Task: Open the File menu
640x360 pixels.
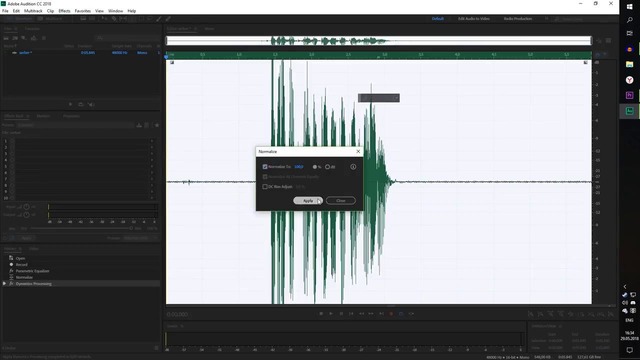Action: point(5,11)
